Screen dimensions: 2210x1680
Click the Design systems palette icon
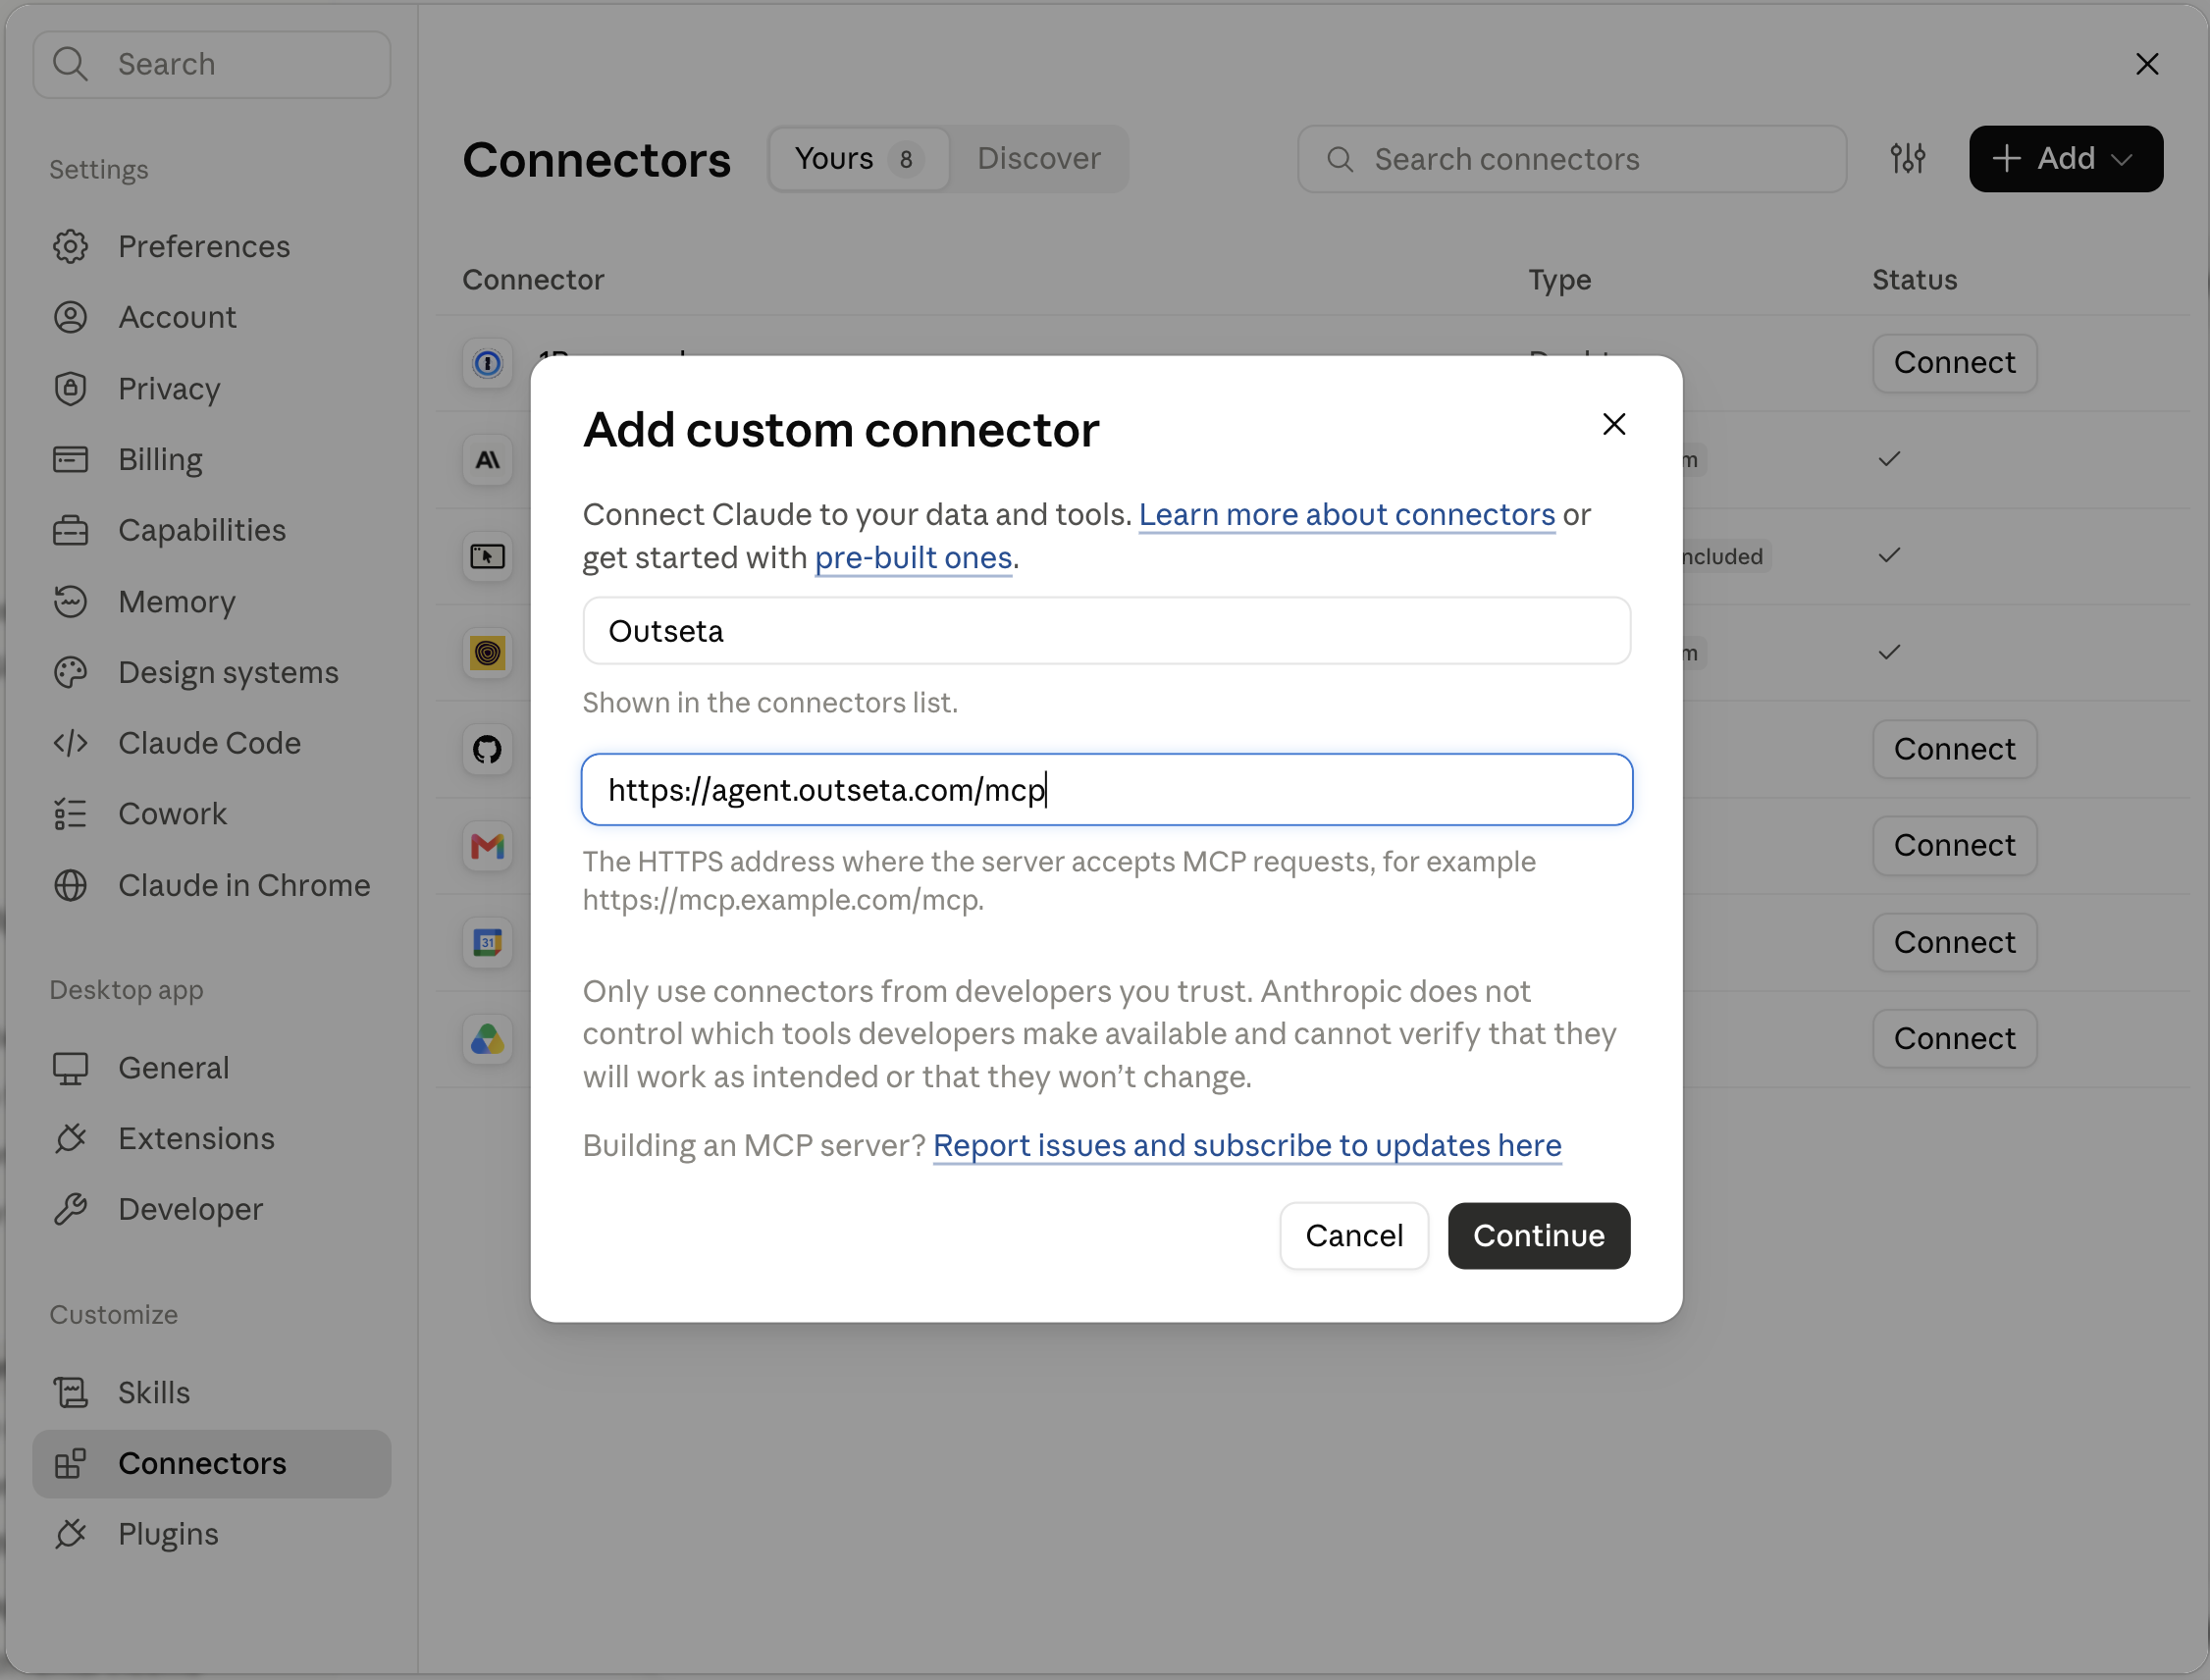[70, 672]
